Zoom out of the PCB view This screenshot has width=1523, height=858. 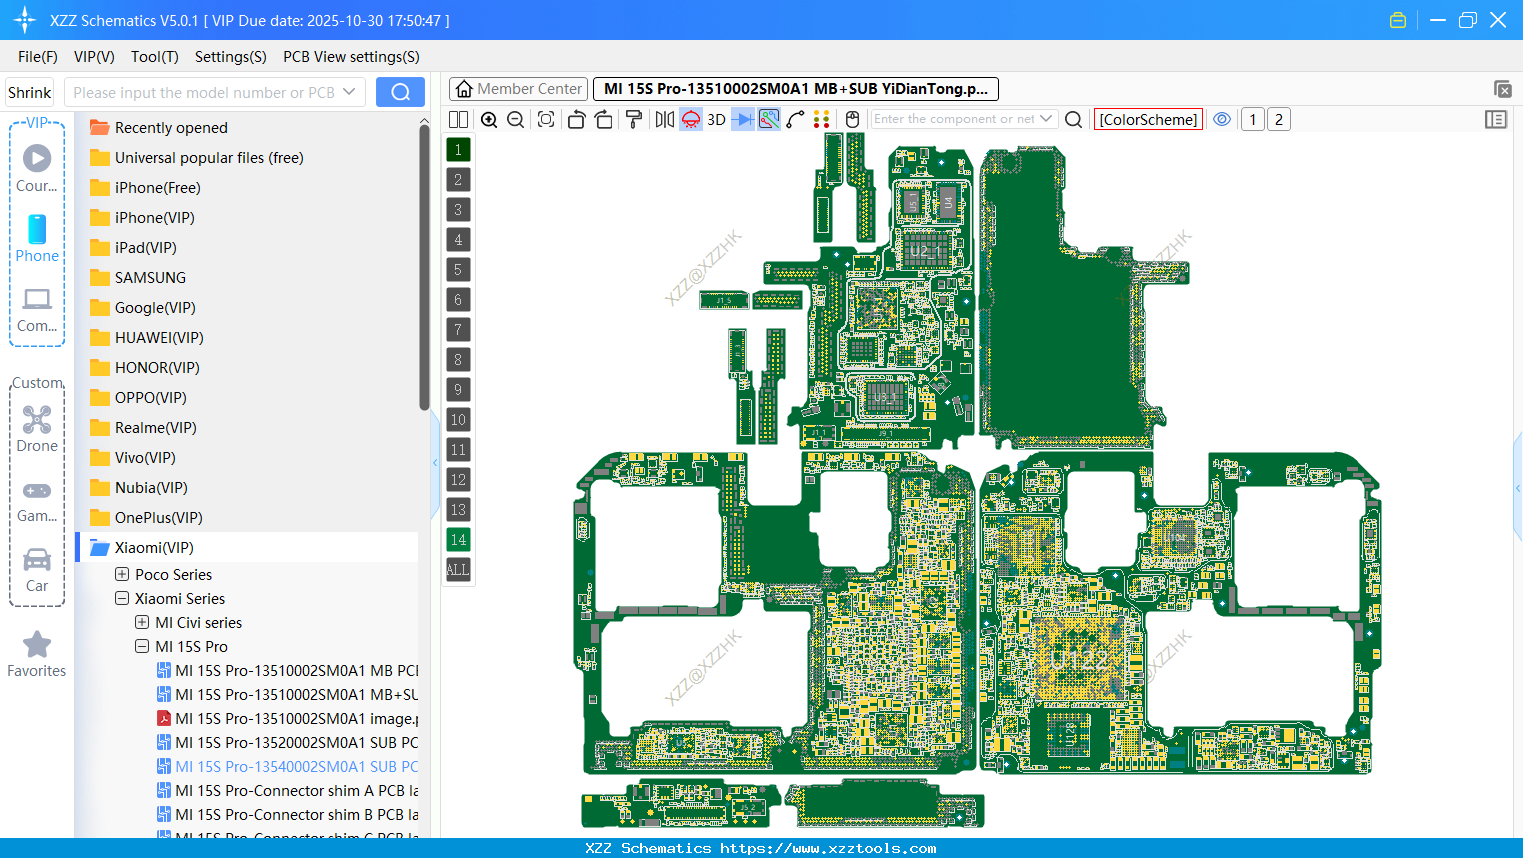tap(516, 119)
